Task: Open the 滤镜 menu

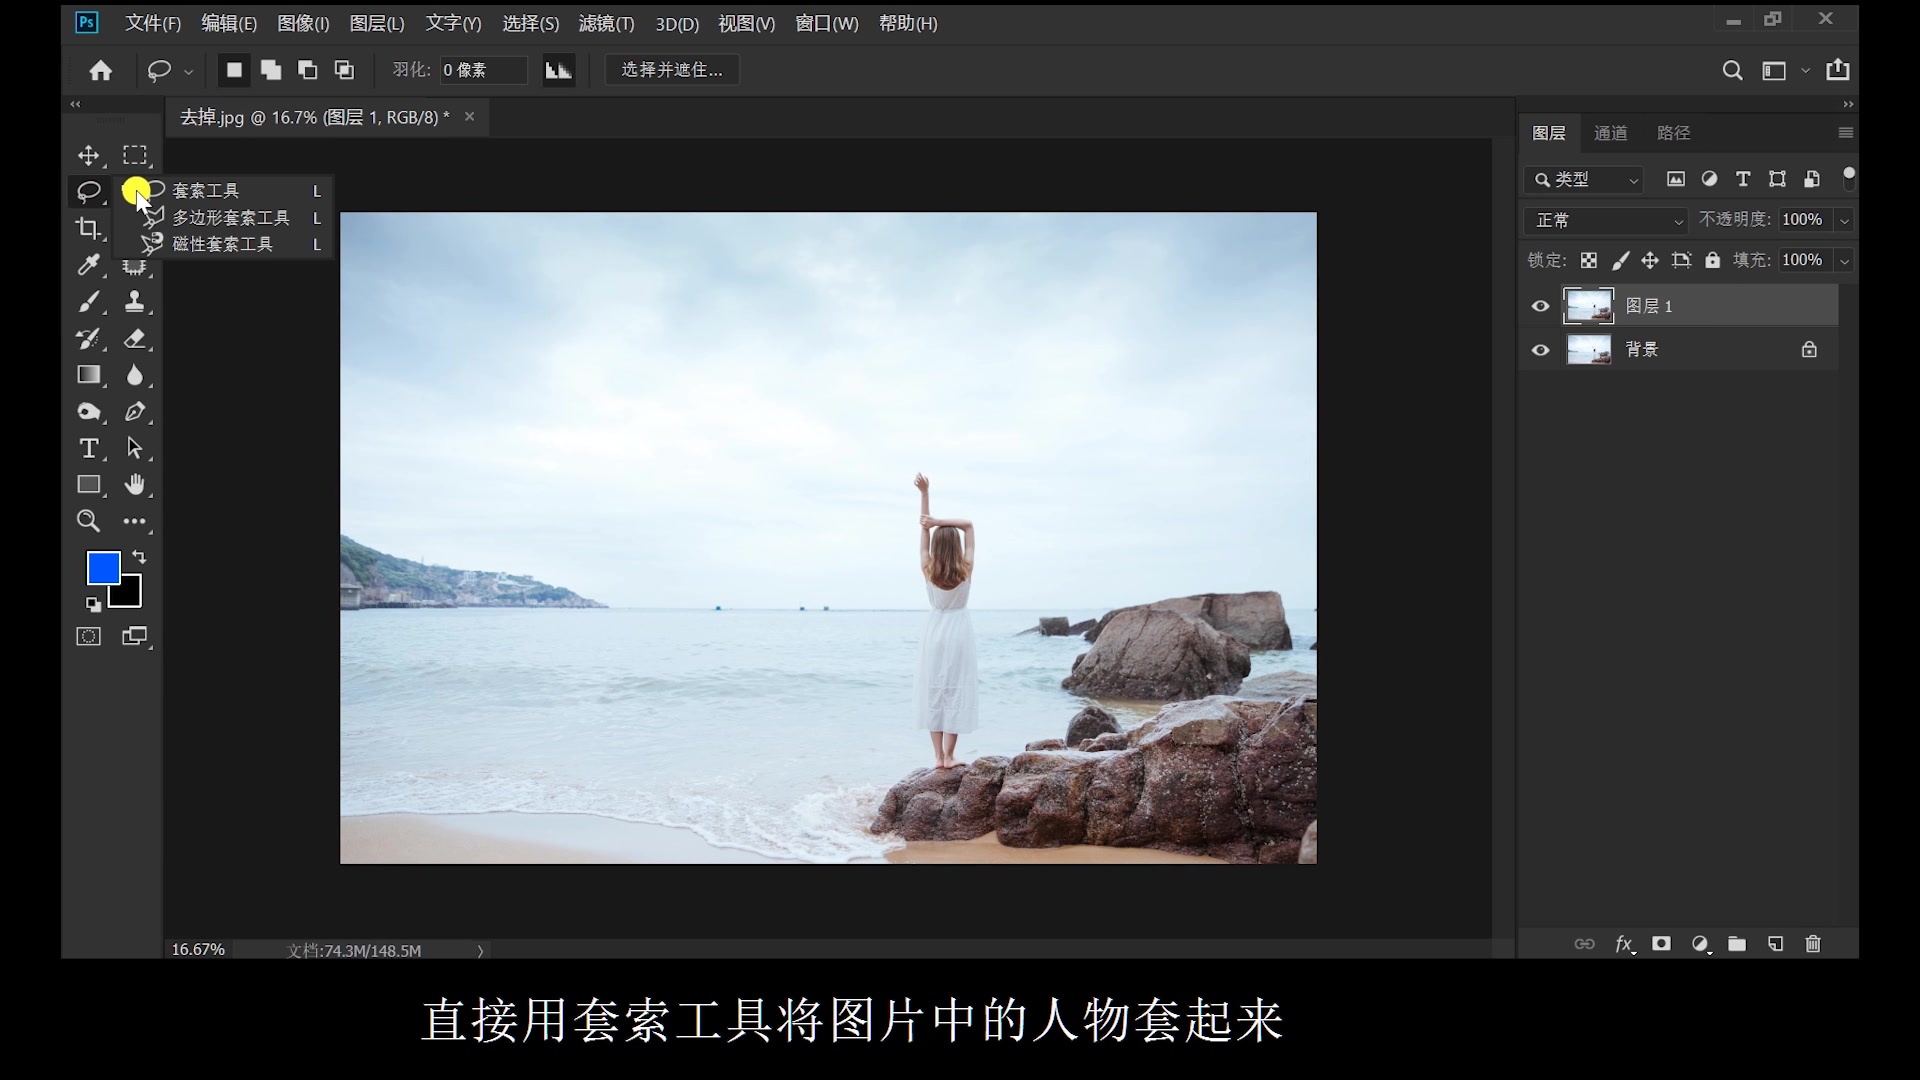Action: pyautogui.click(x=605, y=24)
